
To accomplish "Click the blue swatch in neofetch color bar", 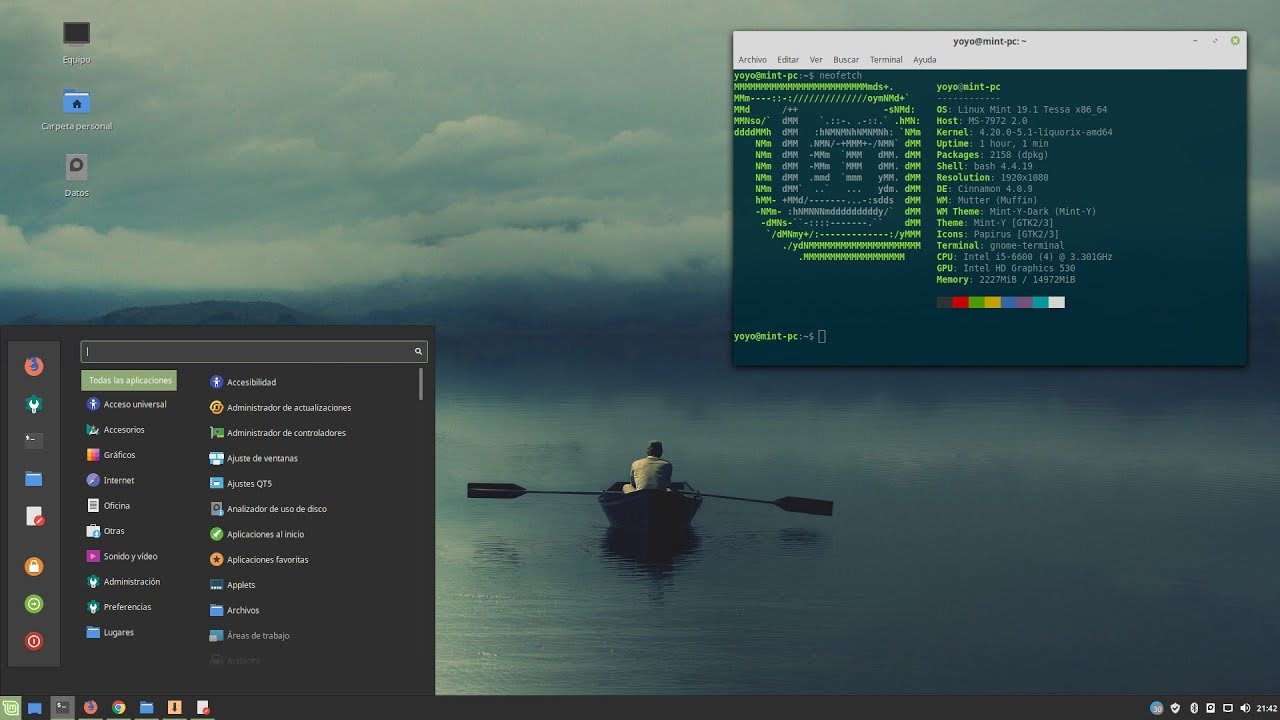I will tap(1009, 302).
